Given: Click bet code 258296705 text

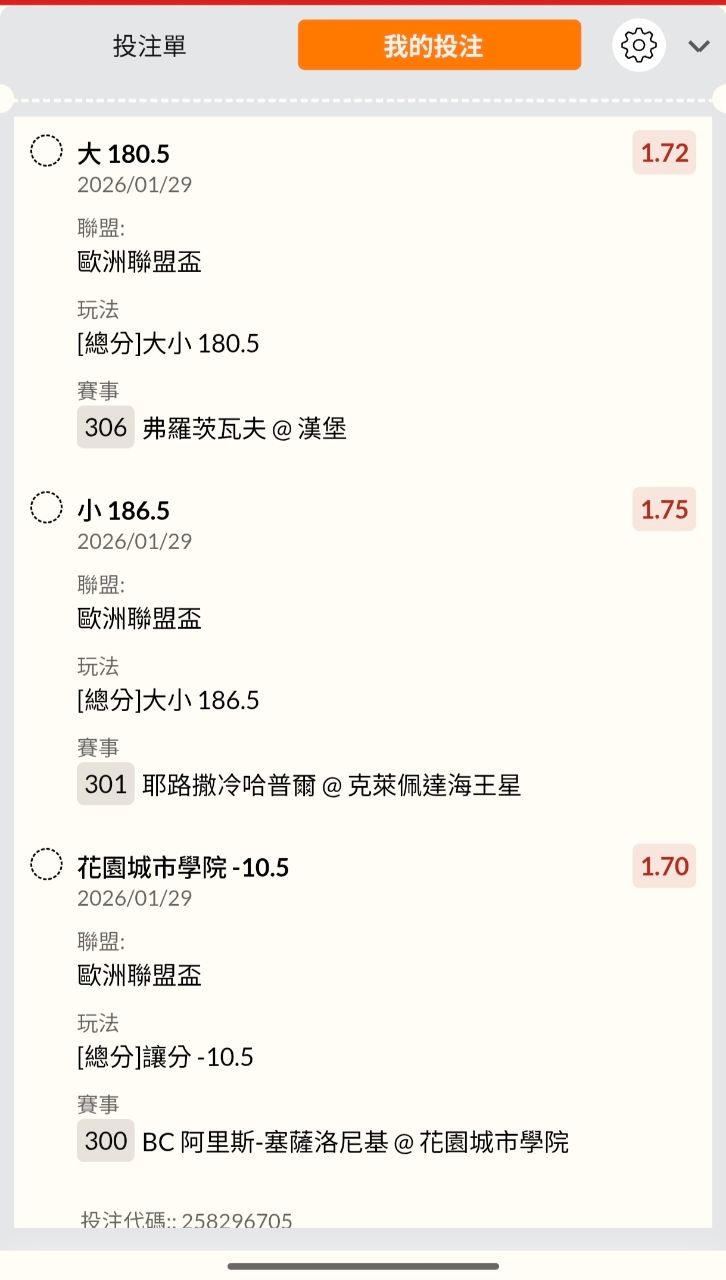Looking at the screenshot, I should point(187,1220).
